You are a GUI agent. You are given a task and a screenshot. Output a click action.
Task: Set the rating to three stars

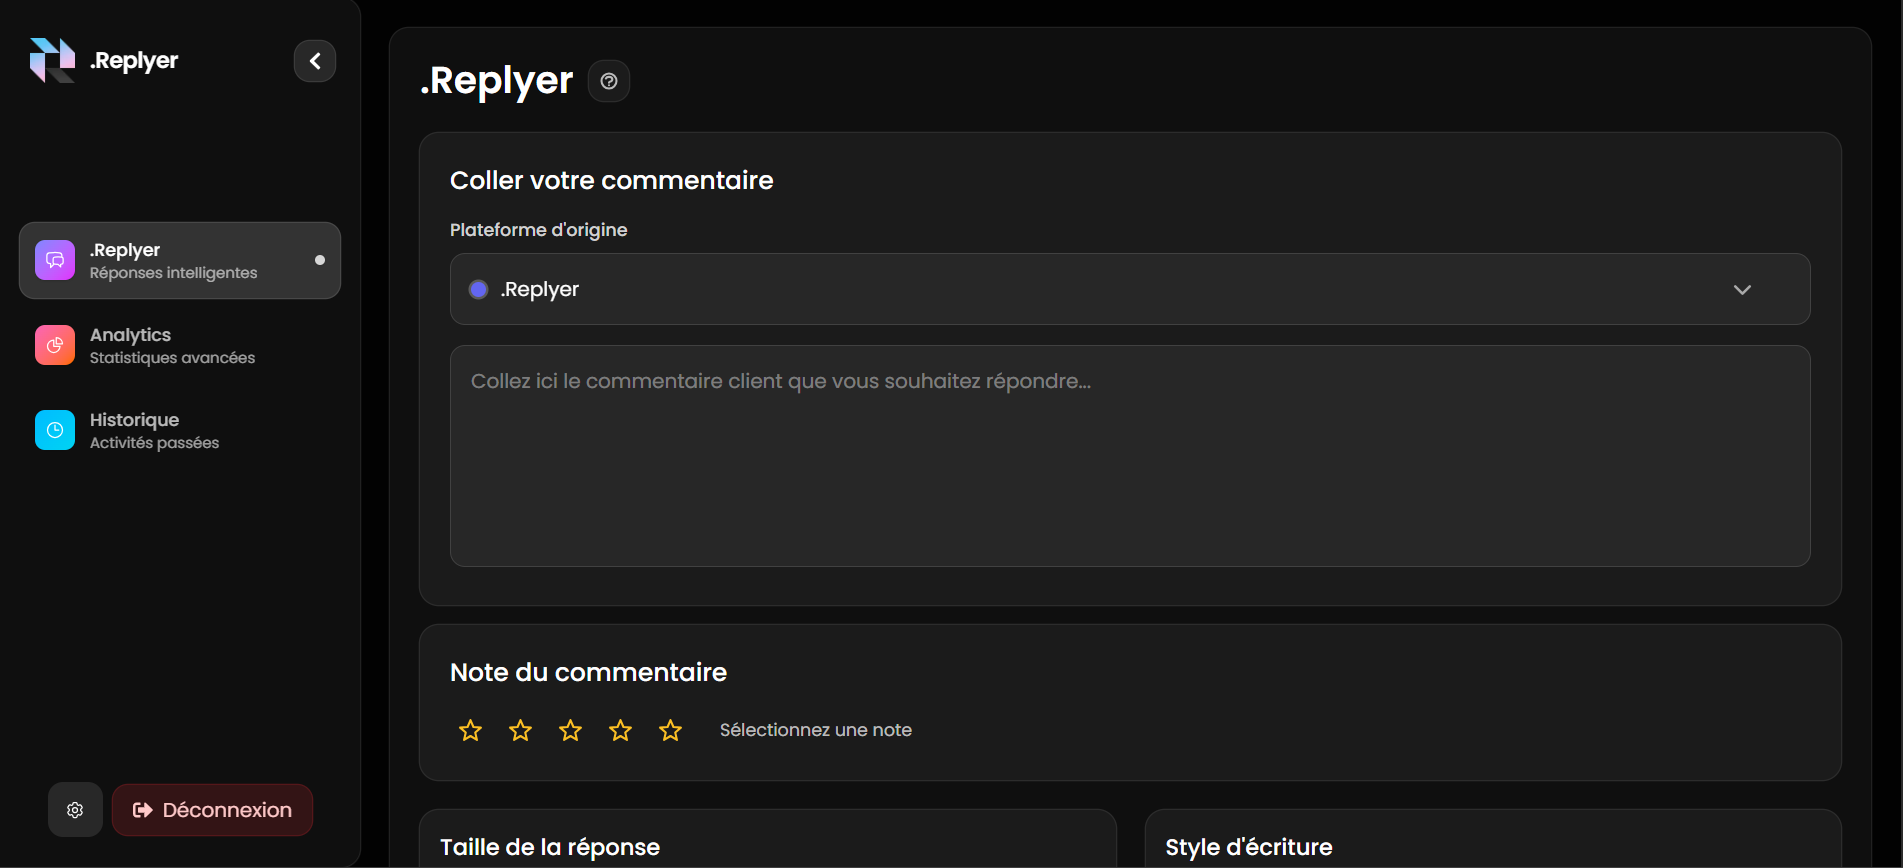tap(570, 731)
